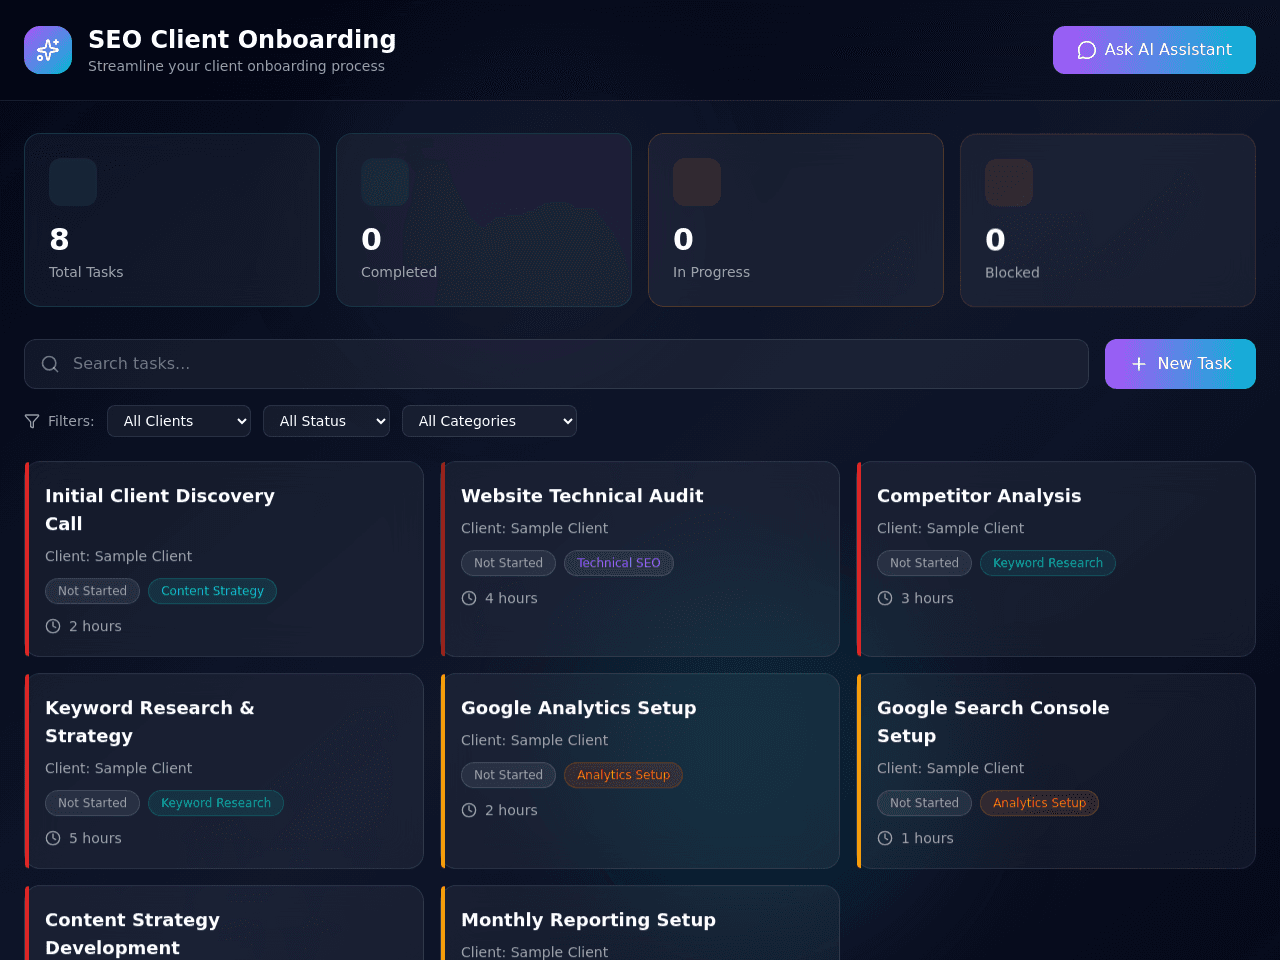Select the Completed stat label
The height and width of the screenshot is (960, 1280).
pos(399,272)
